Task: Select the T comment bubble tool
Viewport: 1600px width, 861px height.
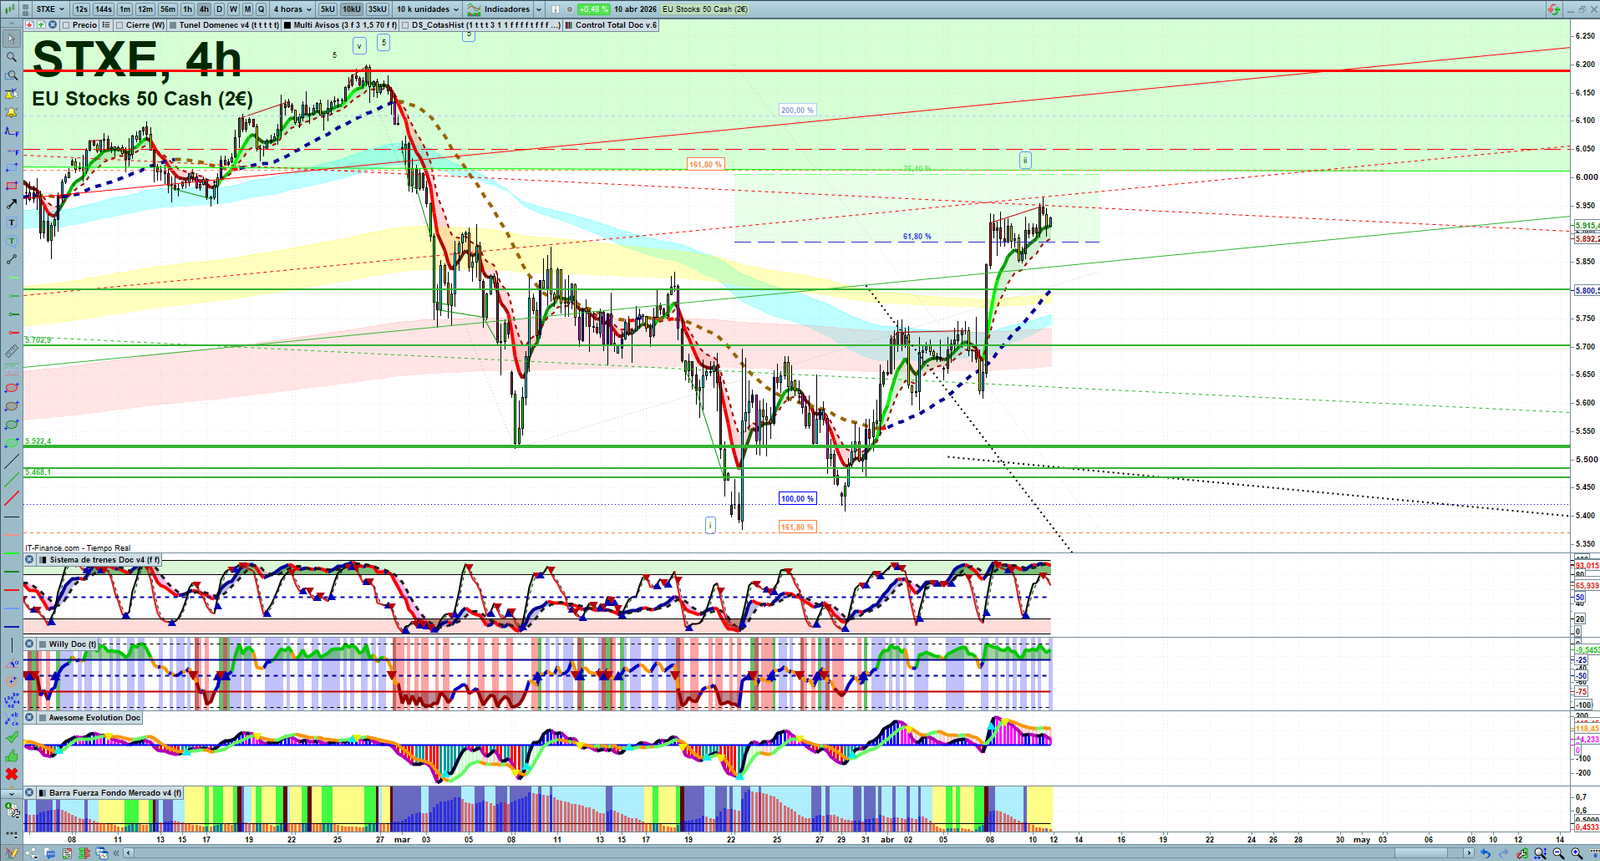Action: (x=11, y=241)
